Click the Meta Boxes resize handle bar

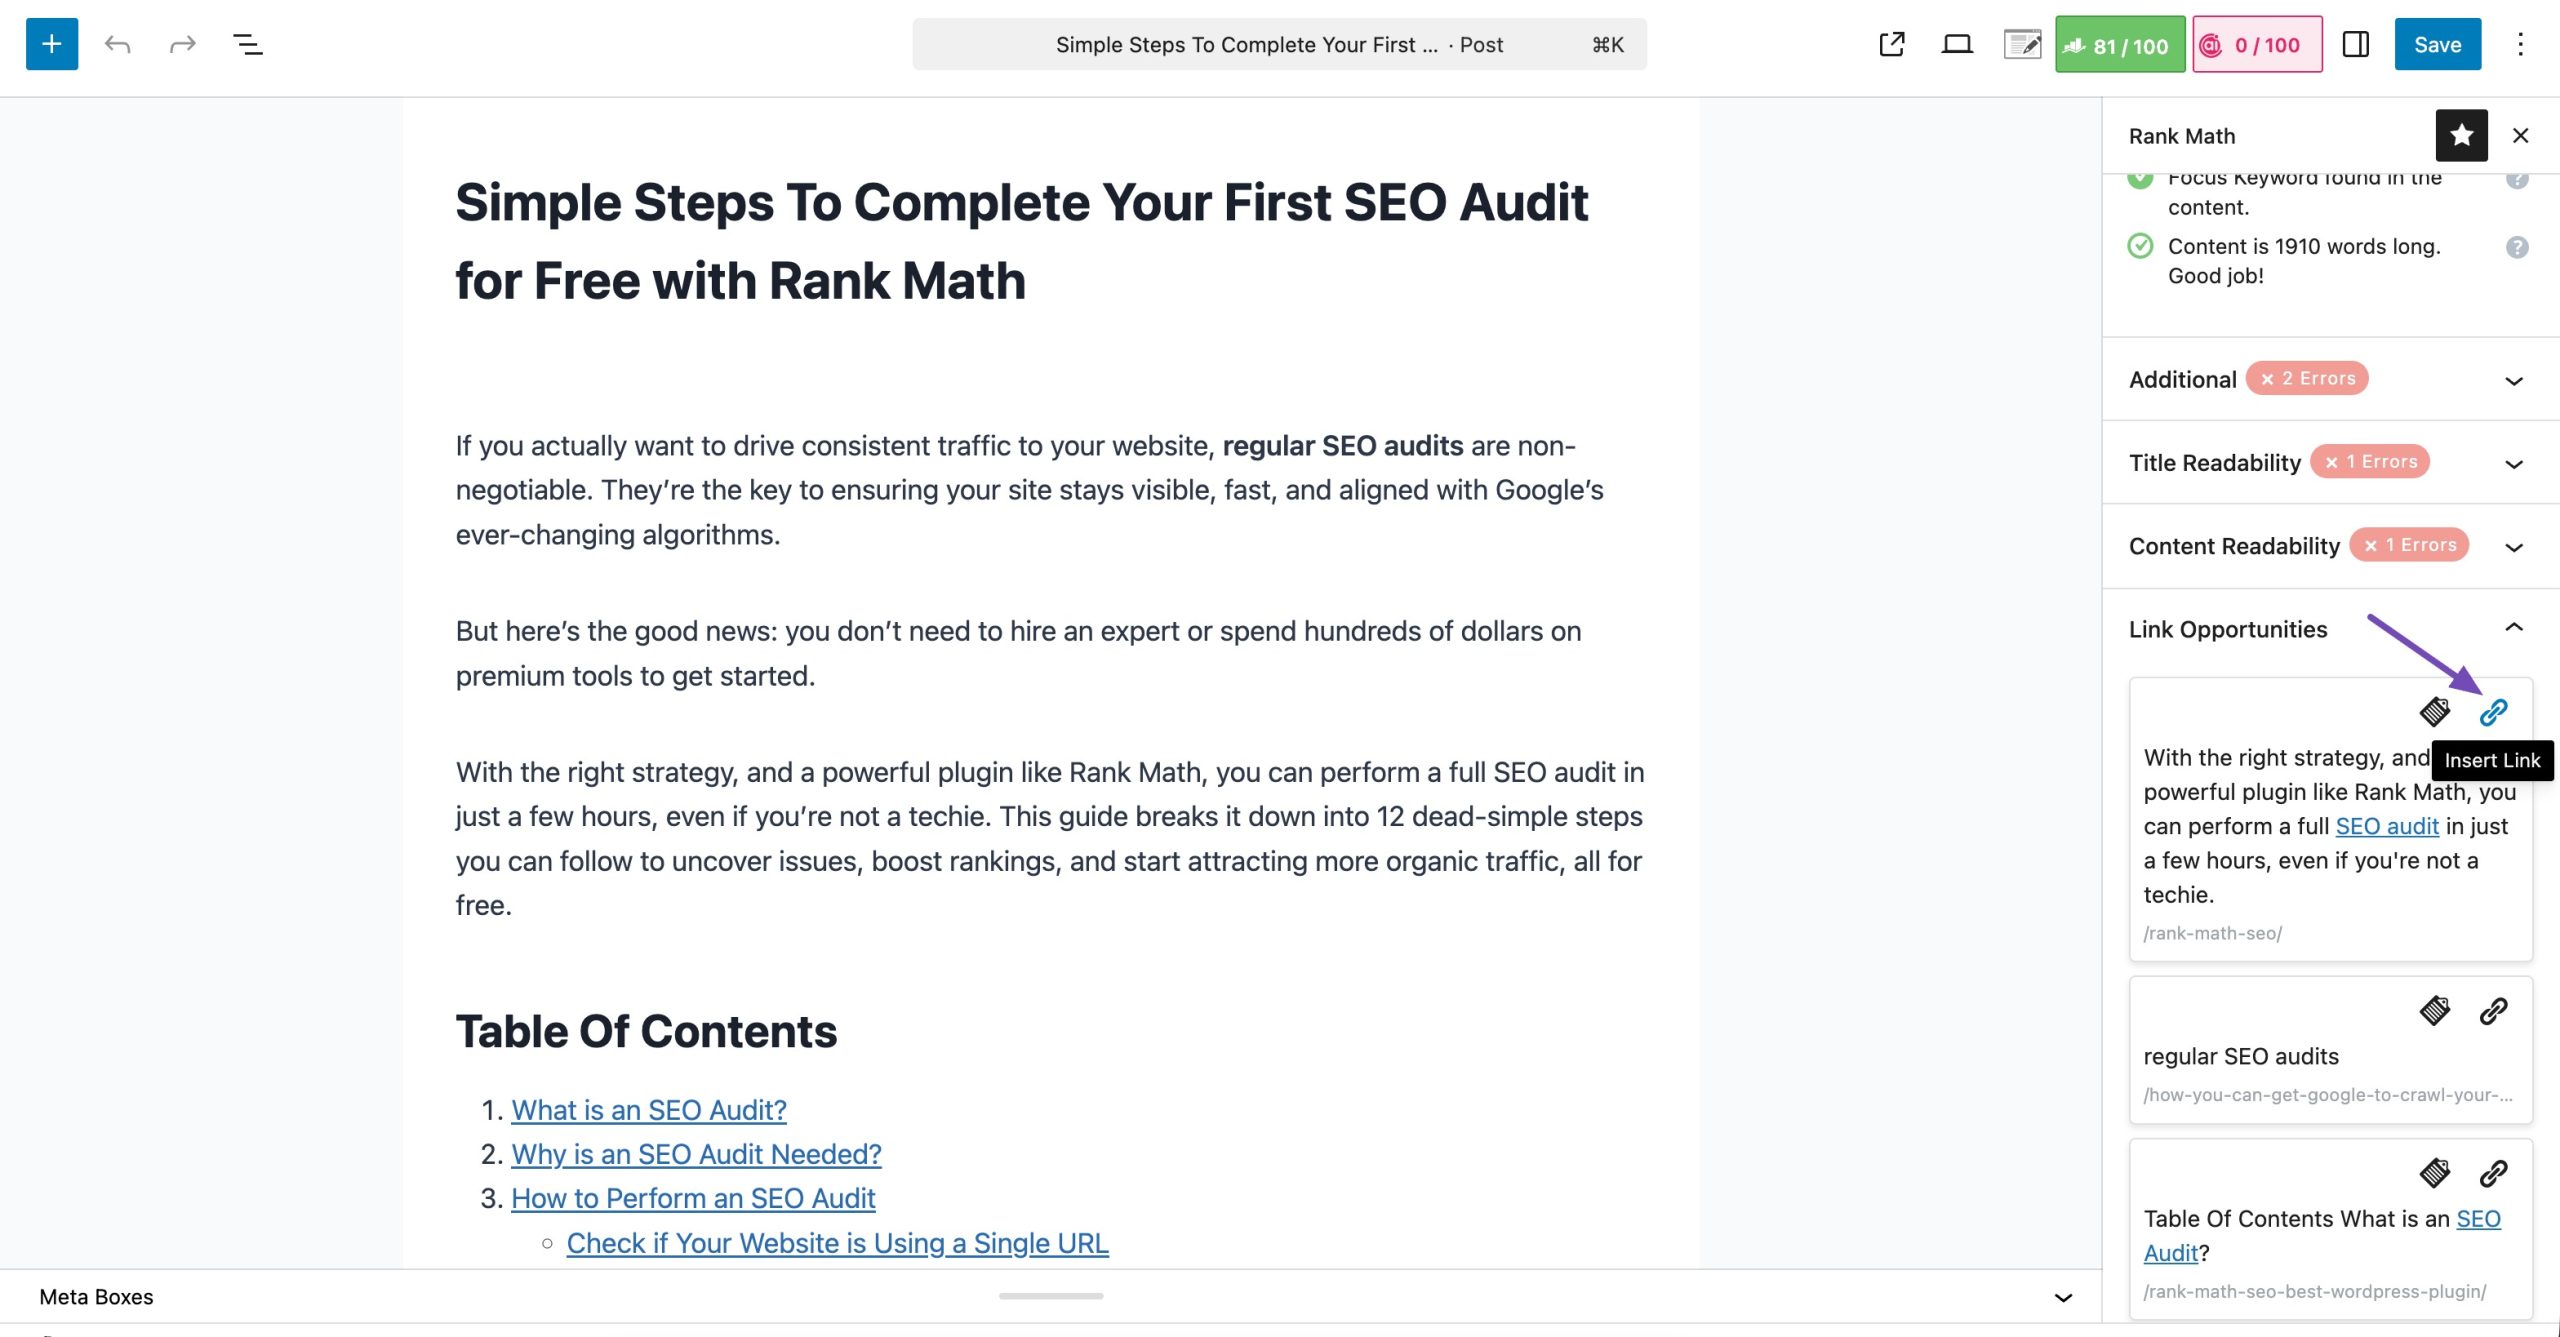point(1050,1296)
